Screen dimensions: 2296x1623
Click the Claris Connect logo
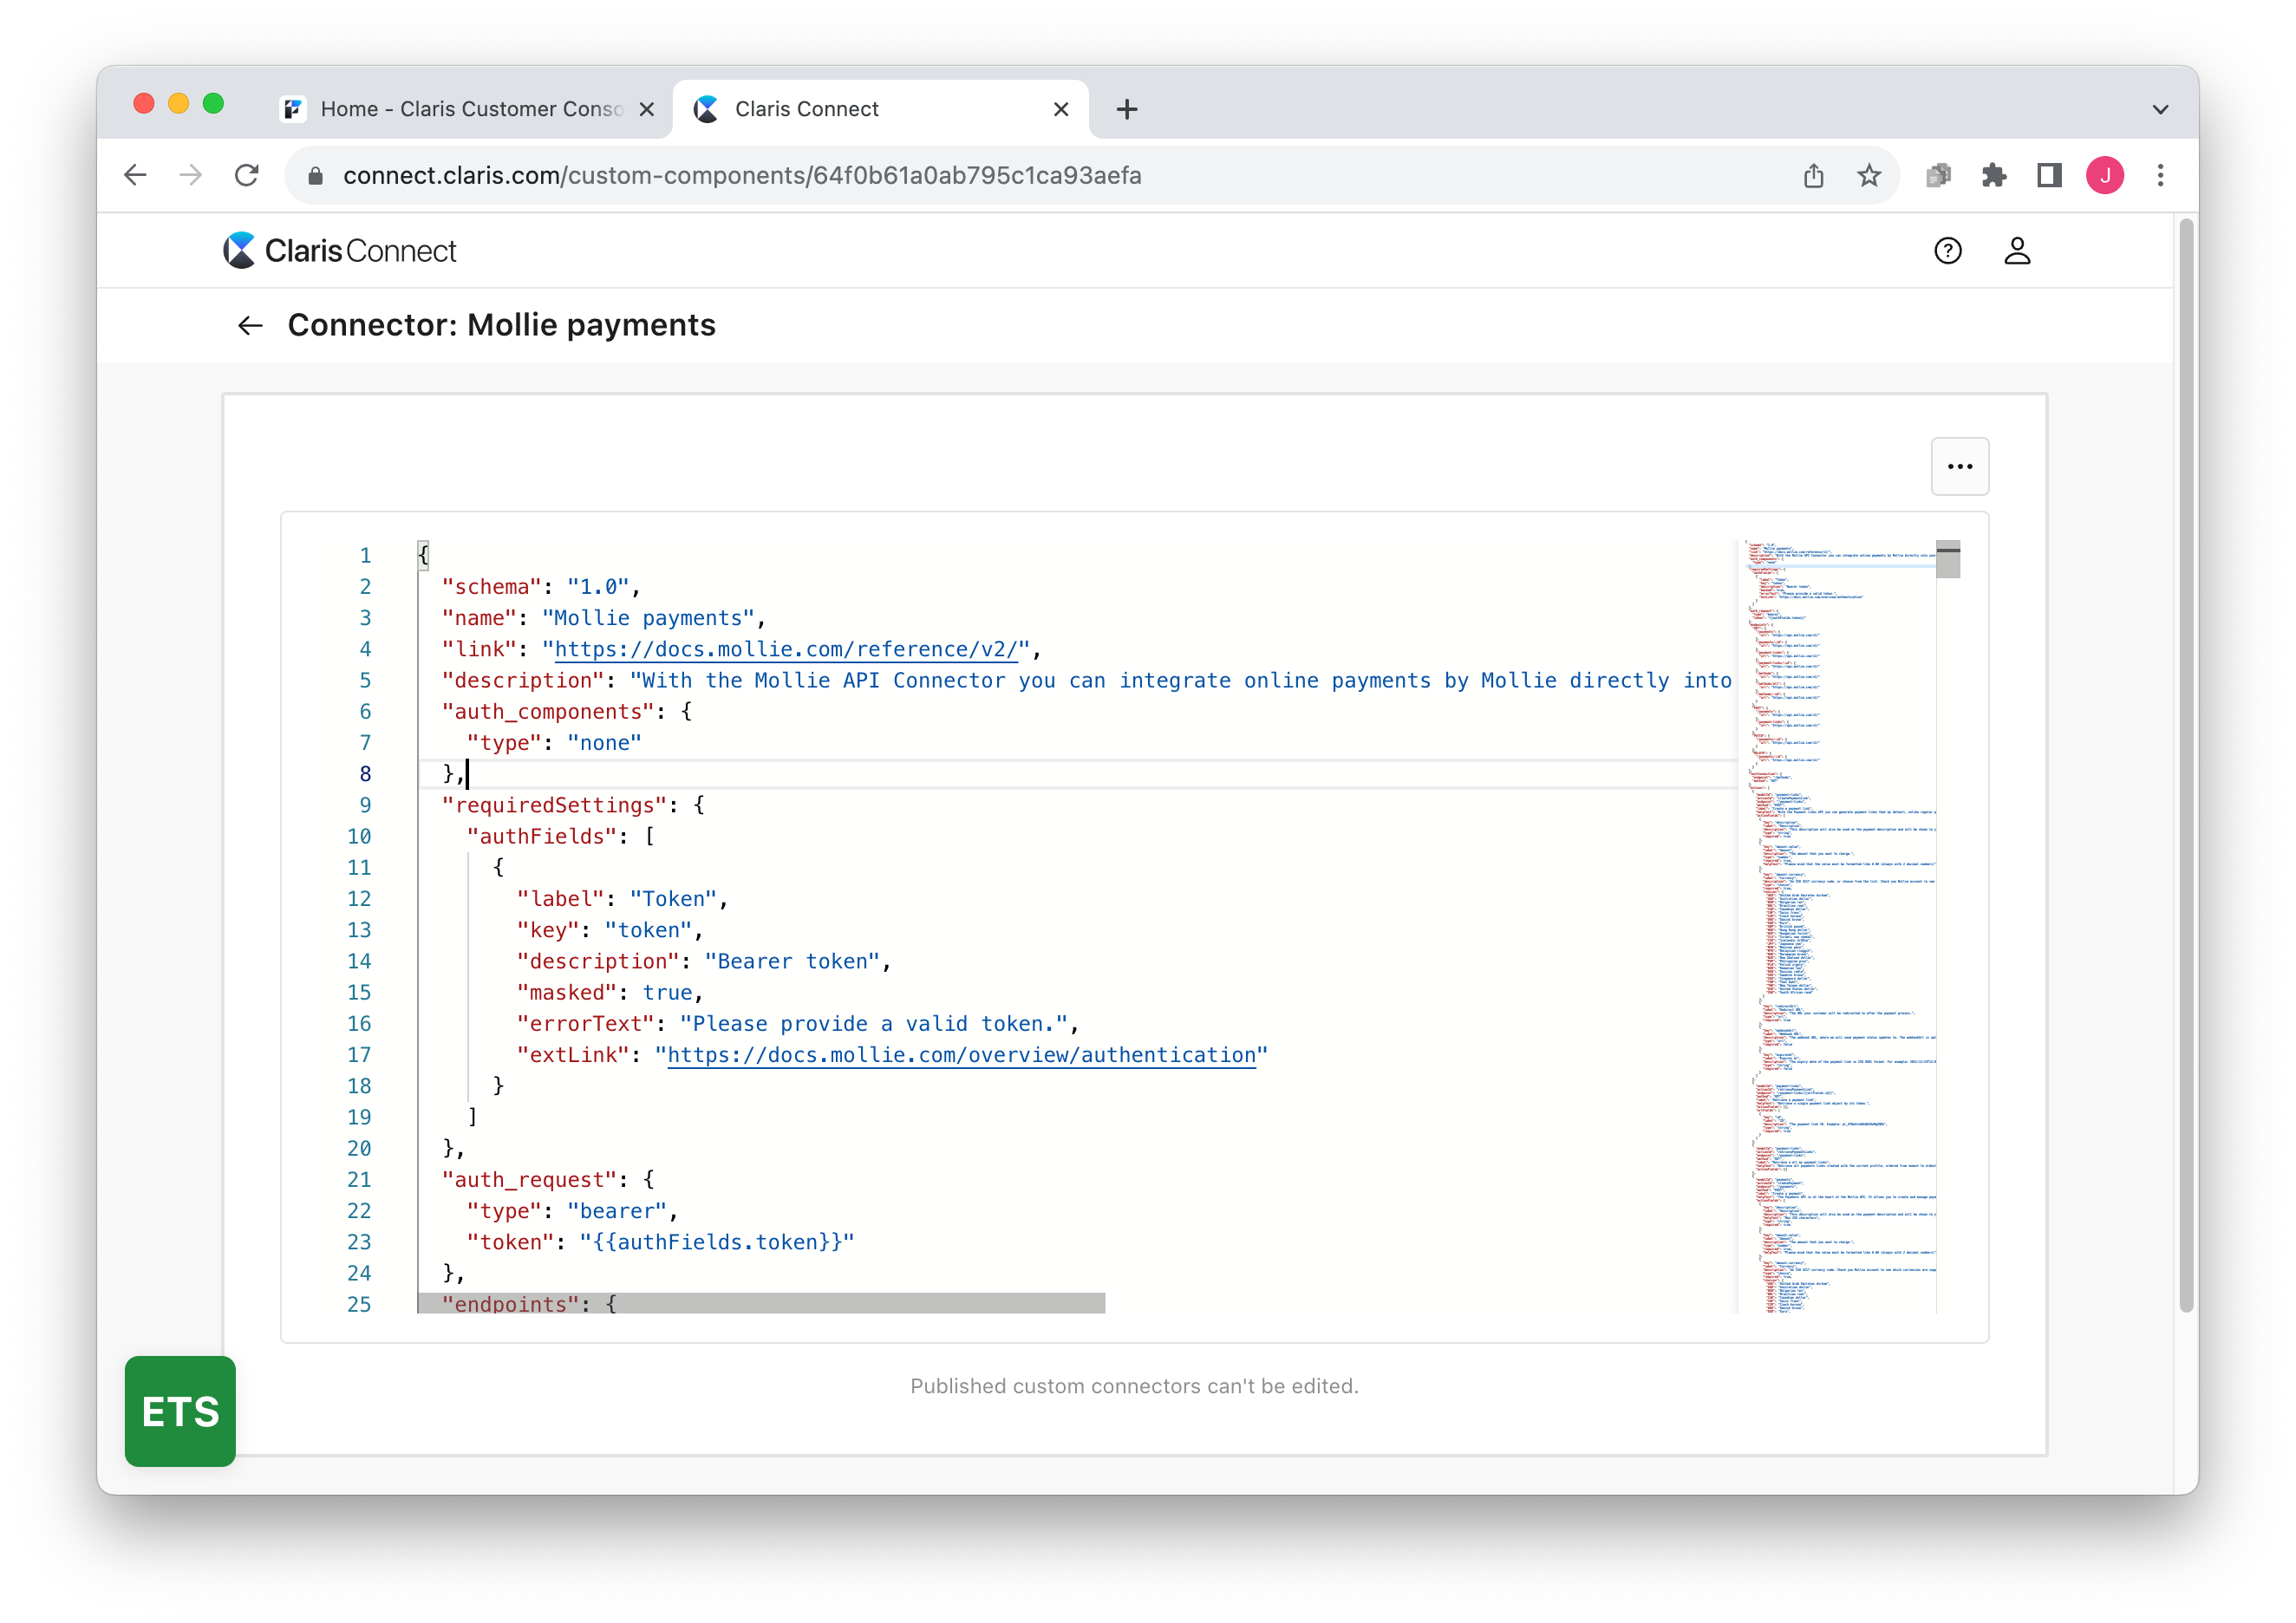click(340, 251)
